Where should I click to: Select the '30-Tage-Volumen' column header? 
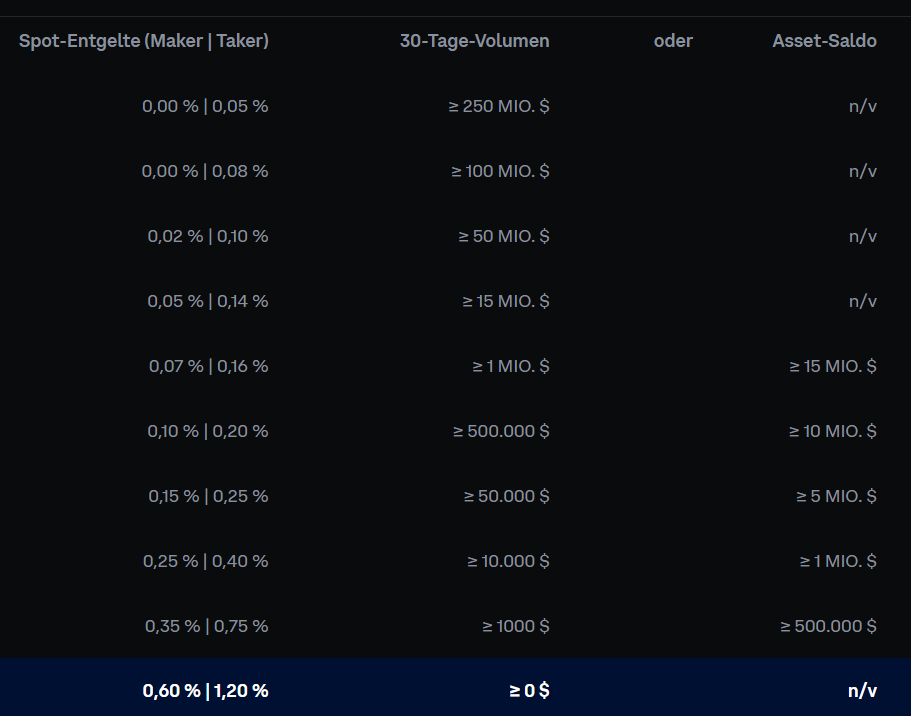(475, 41)
